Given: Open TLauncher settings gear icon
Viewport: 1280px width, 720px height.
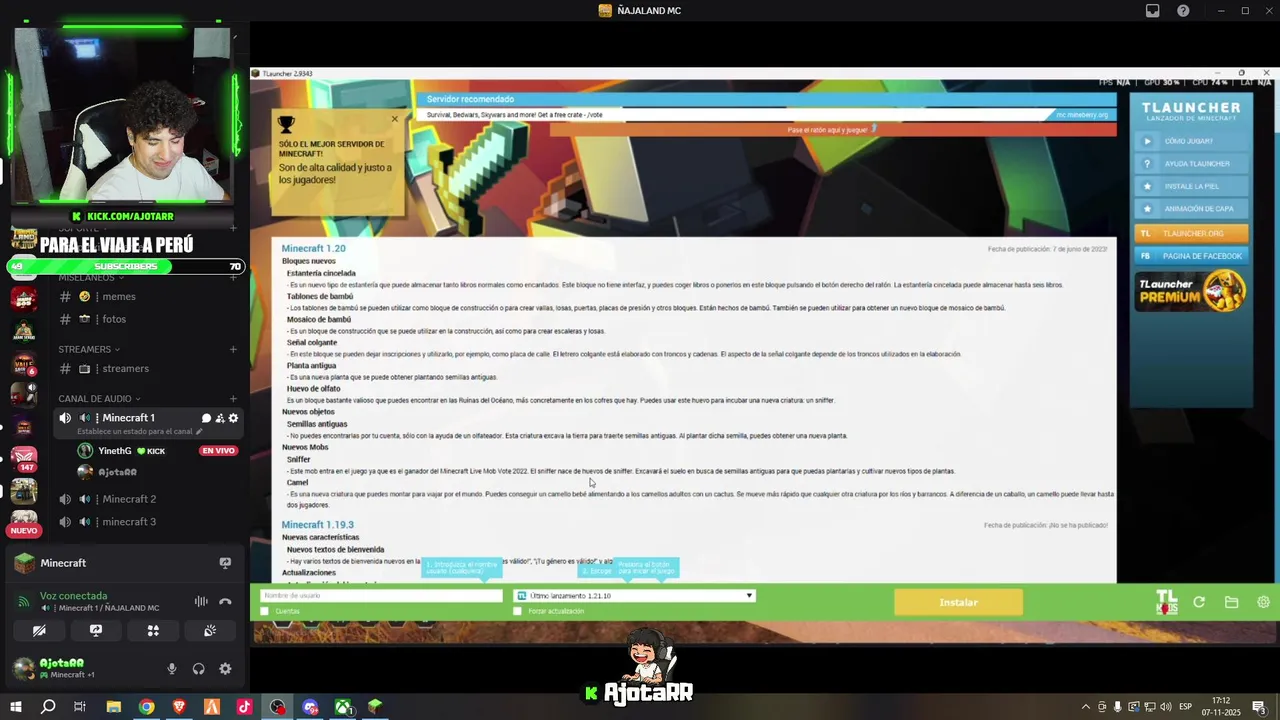Looking at the screenshot, I should tap(1263, 602).
